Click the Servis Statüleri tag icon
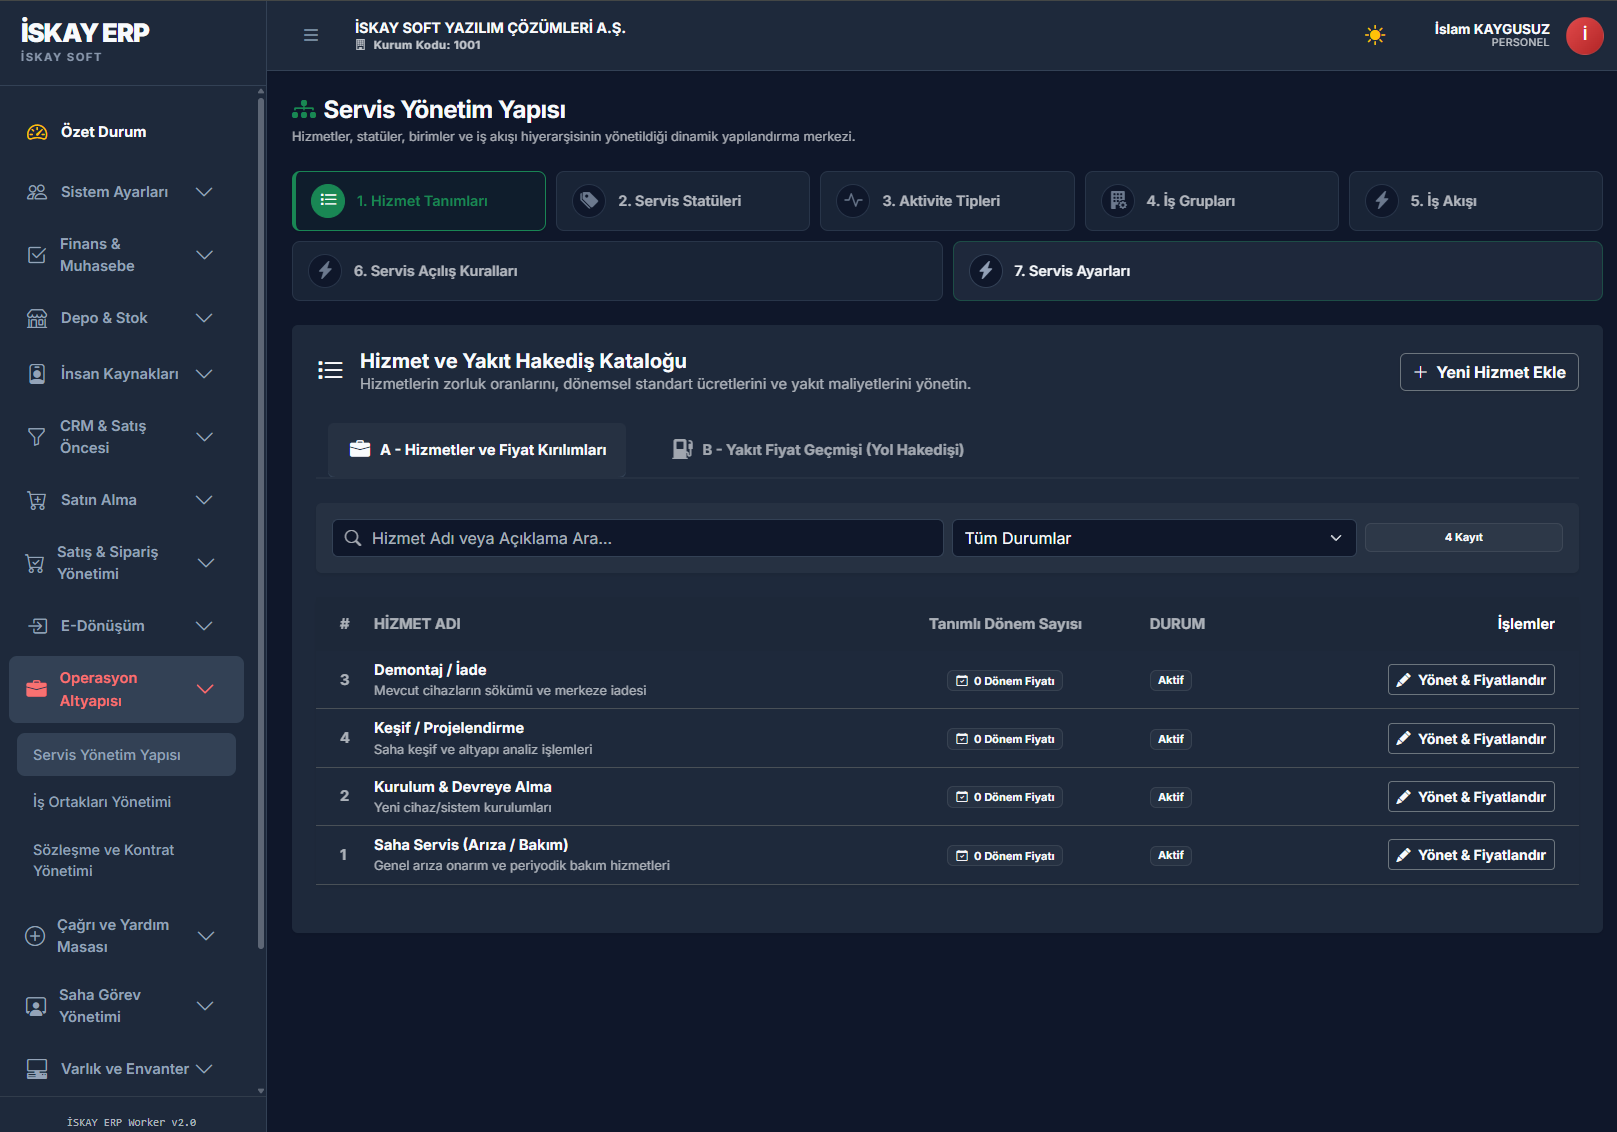Image resolution: width=1617 pixels, height=1132 pixels. (x=589, y=201)
